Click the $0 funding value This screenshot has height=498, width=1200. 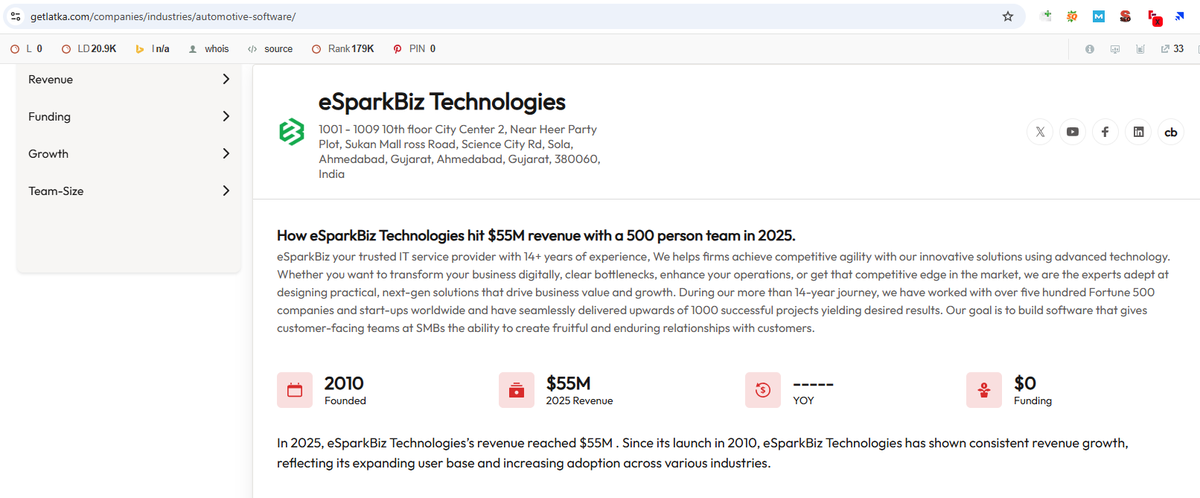click(x=1025, y=383)
